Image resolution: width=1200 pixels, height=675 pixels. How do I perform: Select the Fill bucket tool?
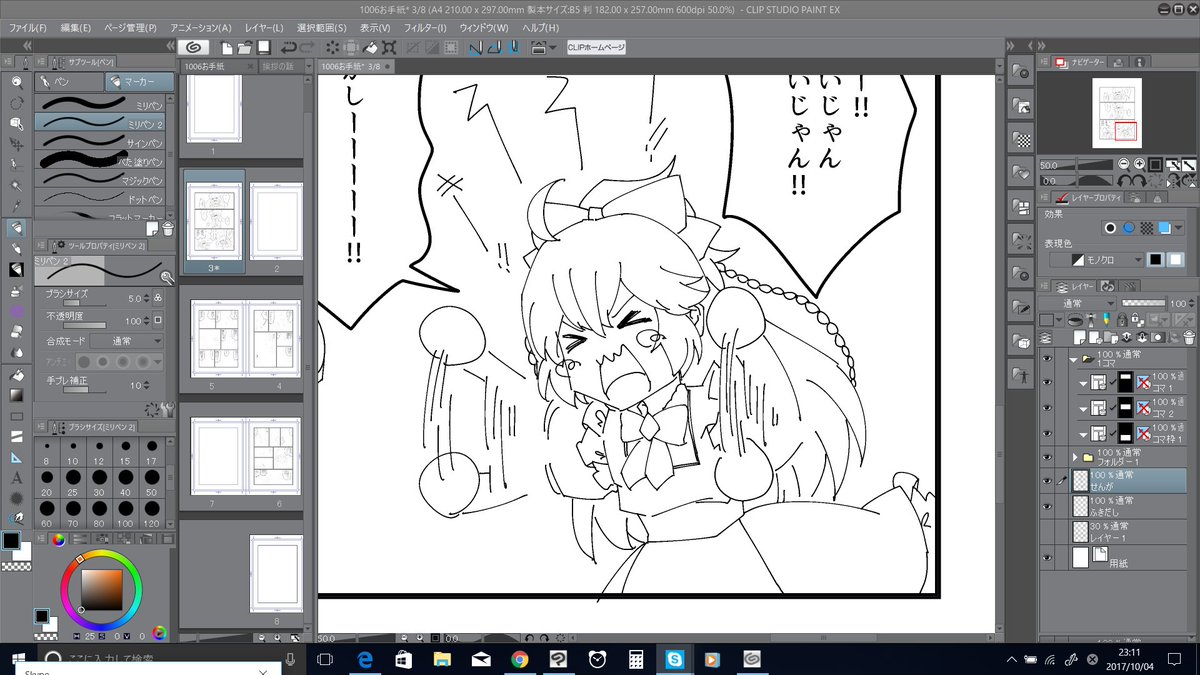(16, 373)
